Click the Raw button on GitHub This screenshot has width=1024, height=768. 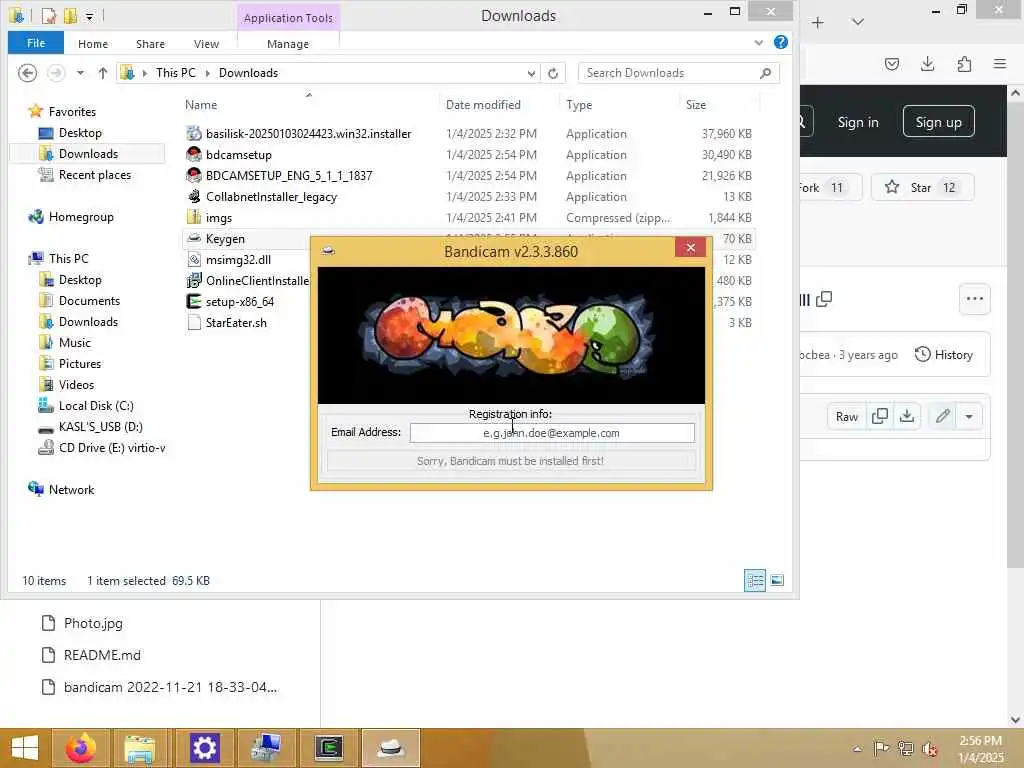847,416
